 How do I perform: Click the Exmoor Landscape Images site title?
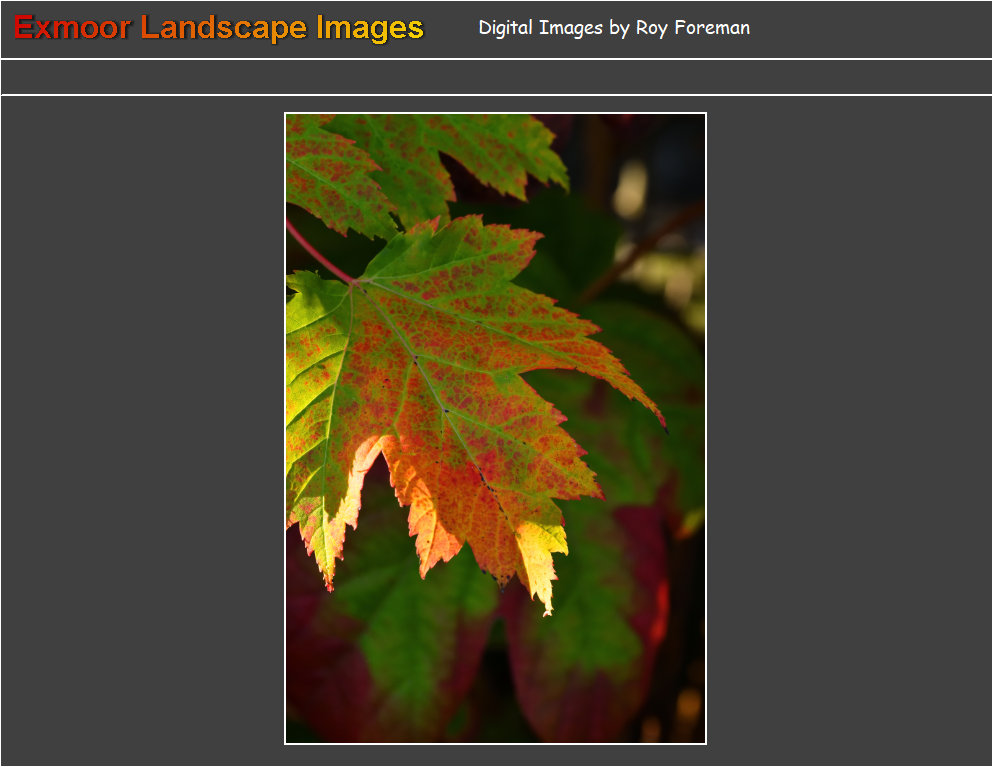tap(219, 28)
